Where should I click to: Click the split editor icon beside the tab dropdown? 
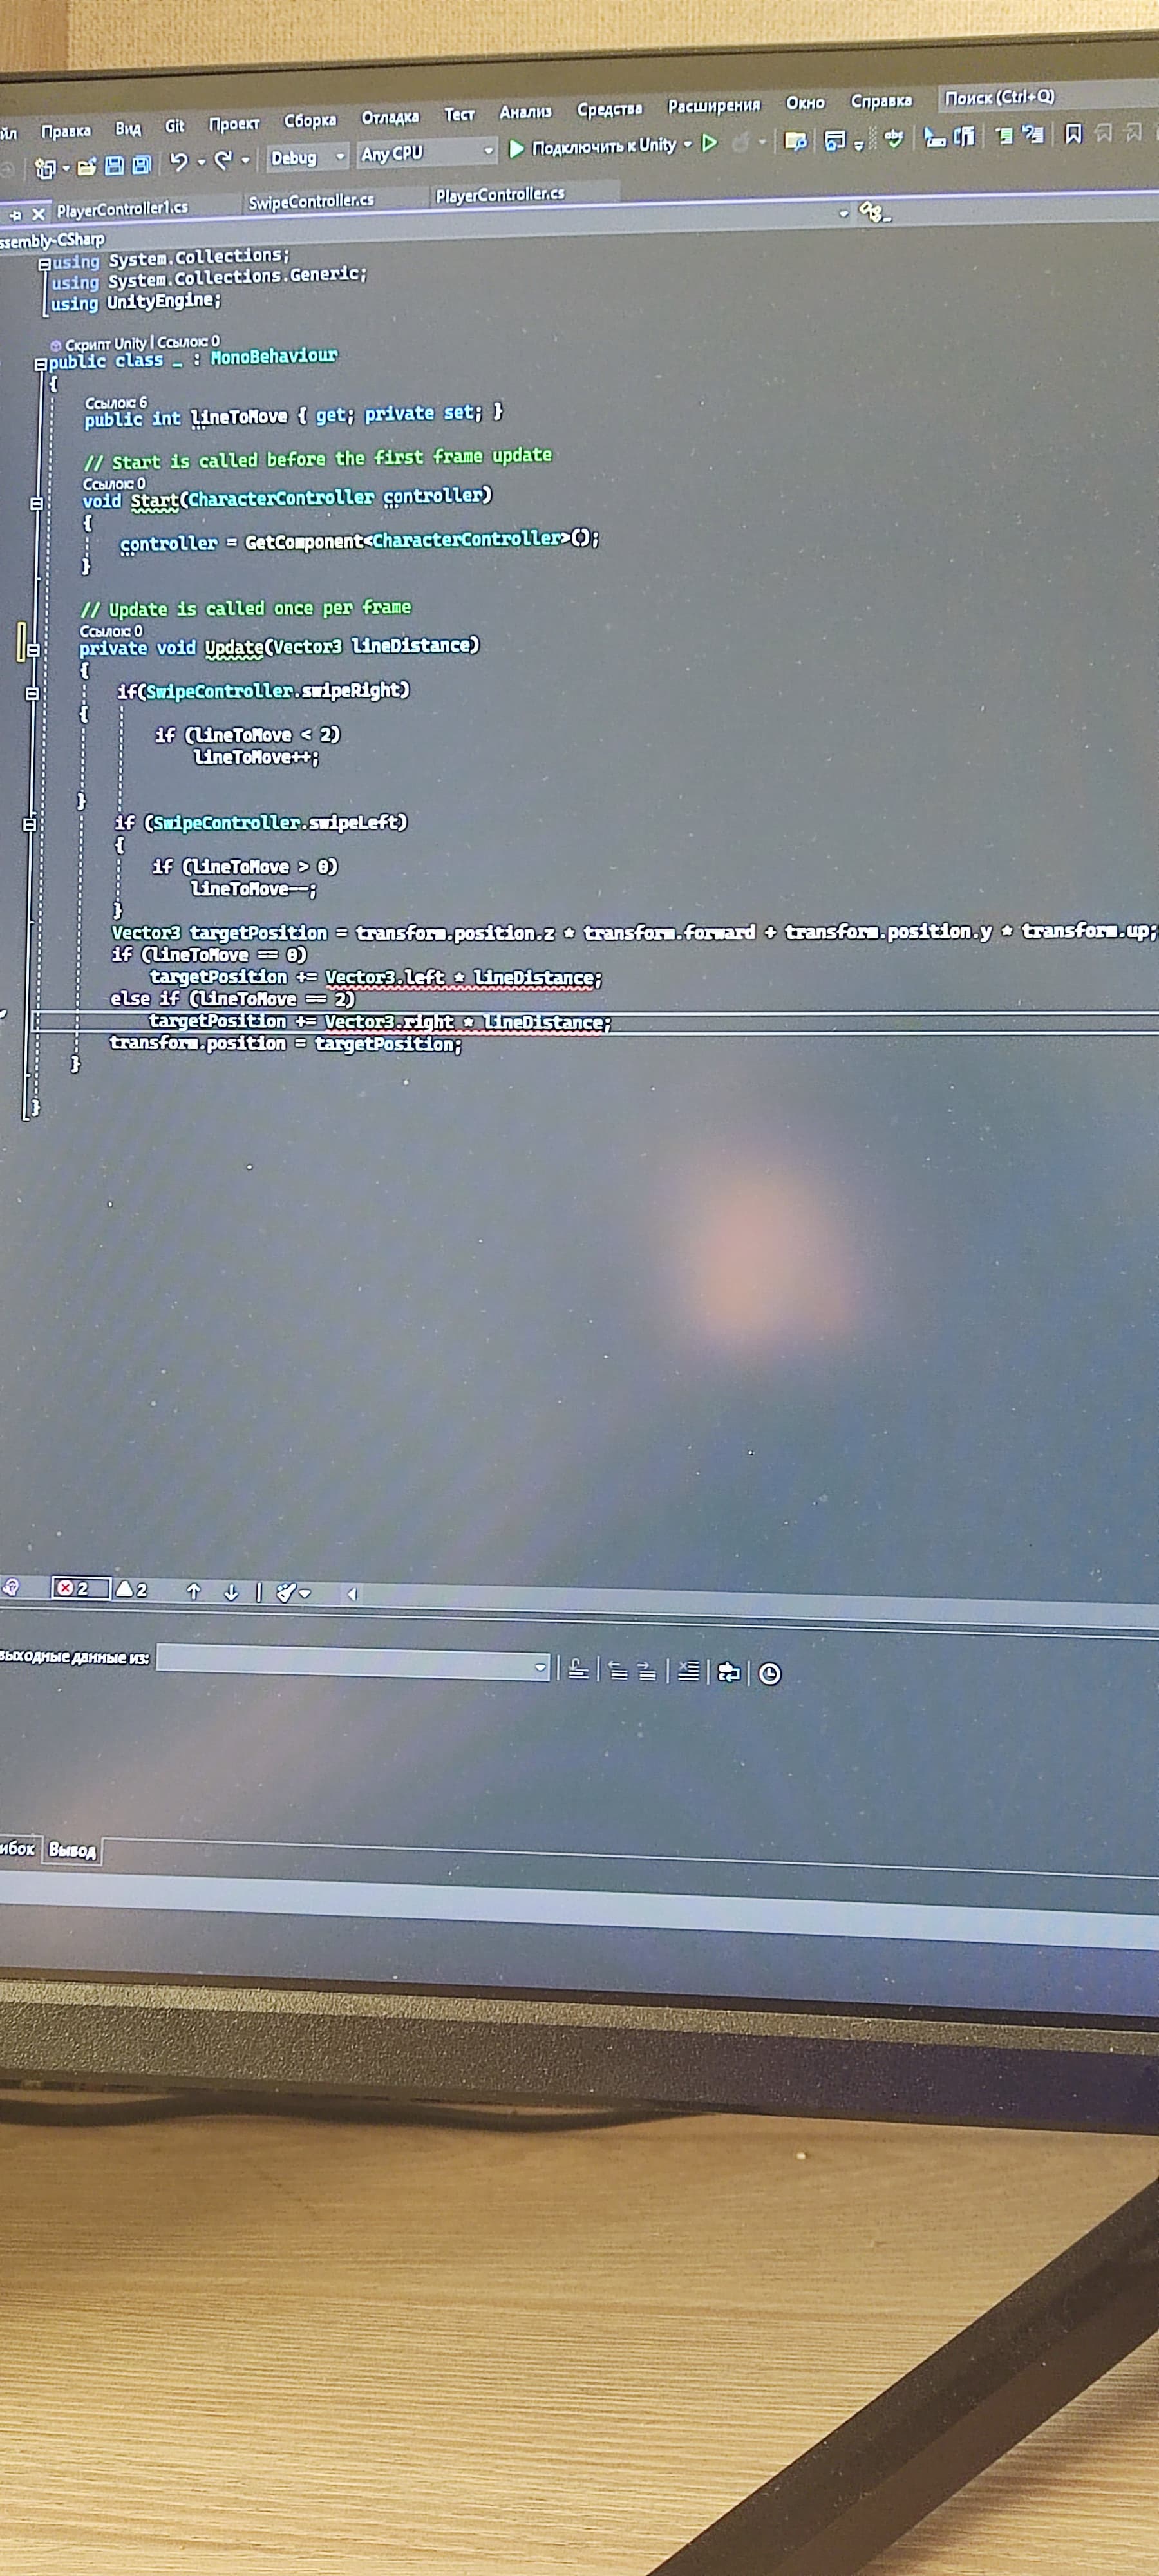[875, 212]
